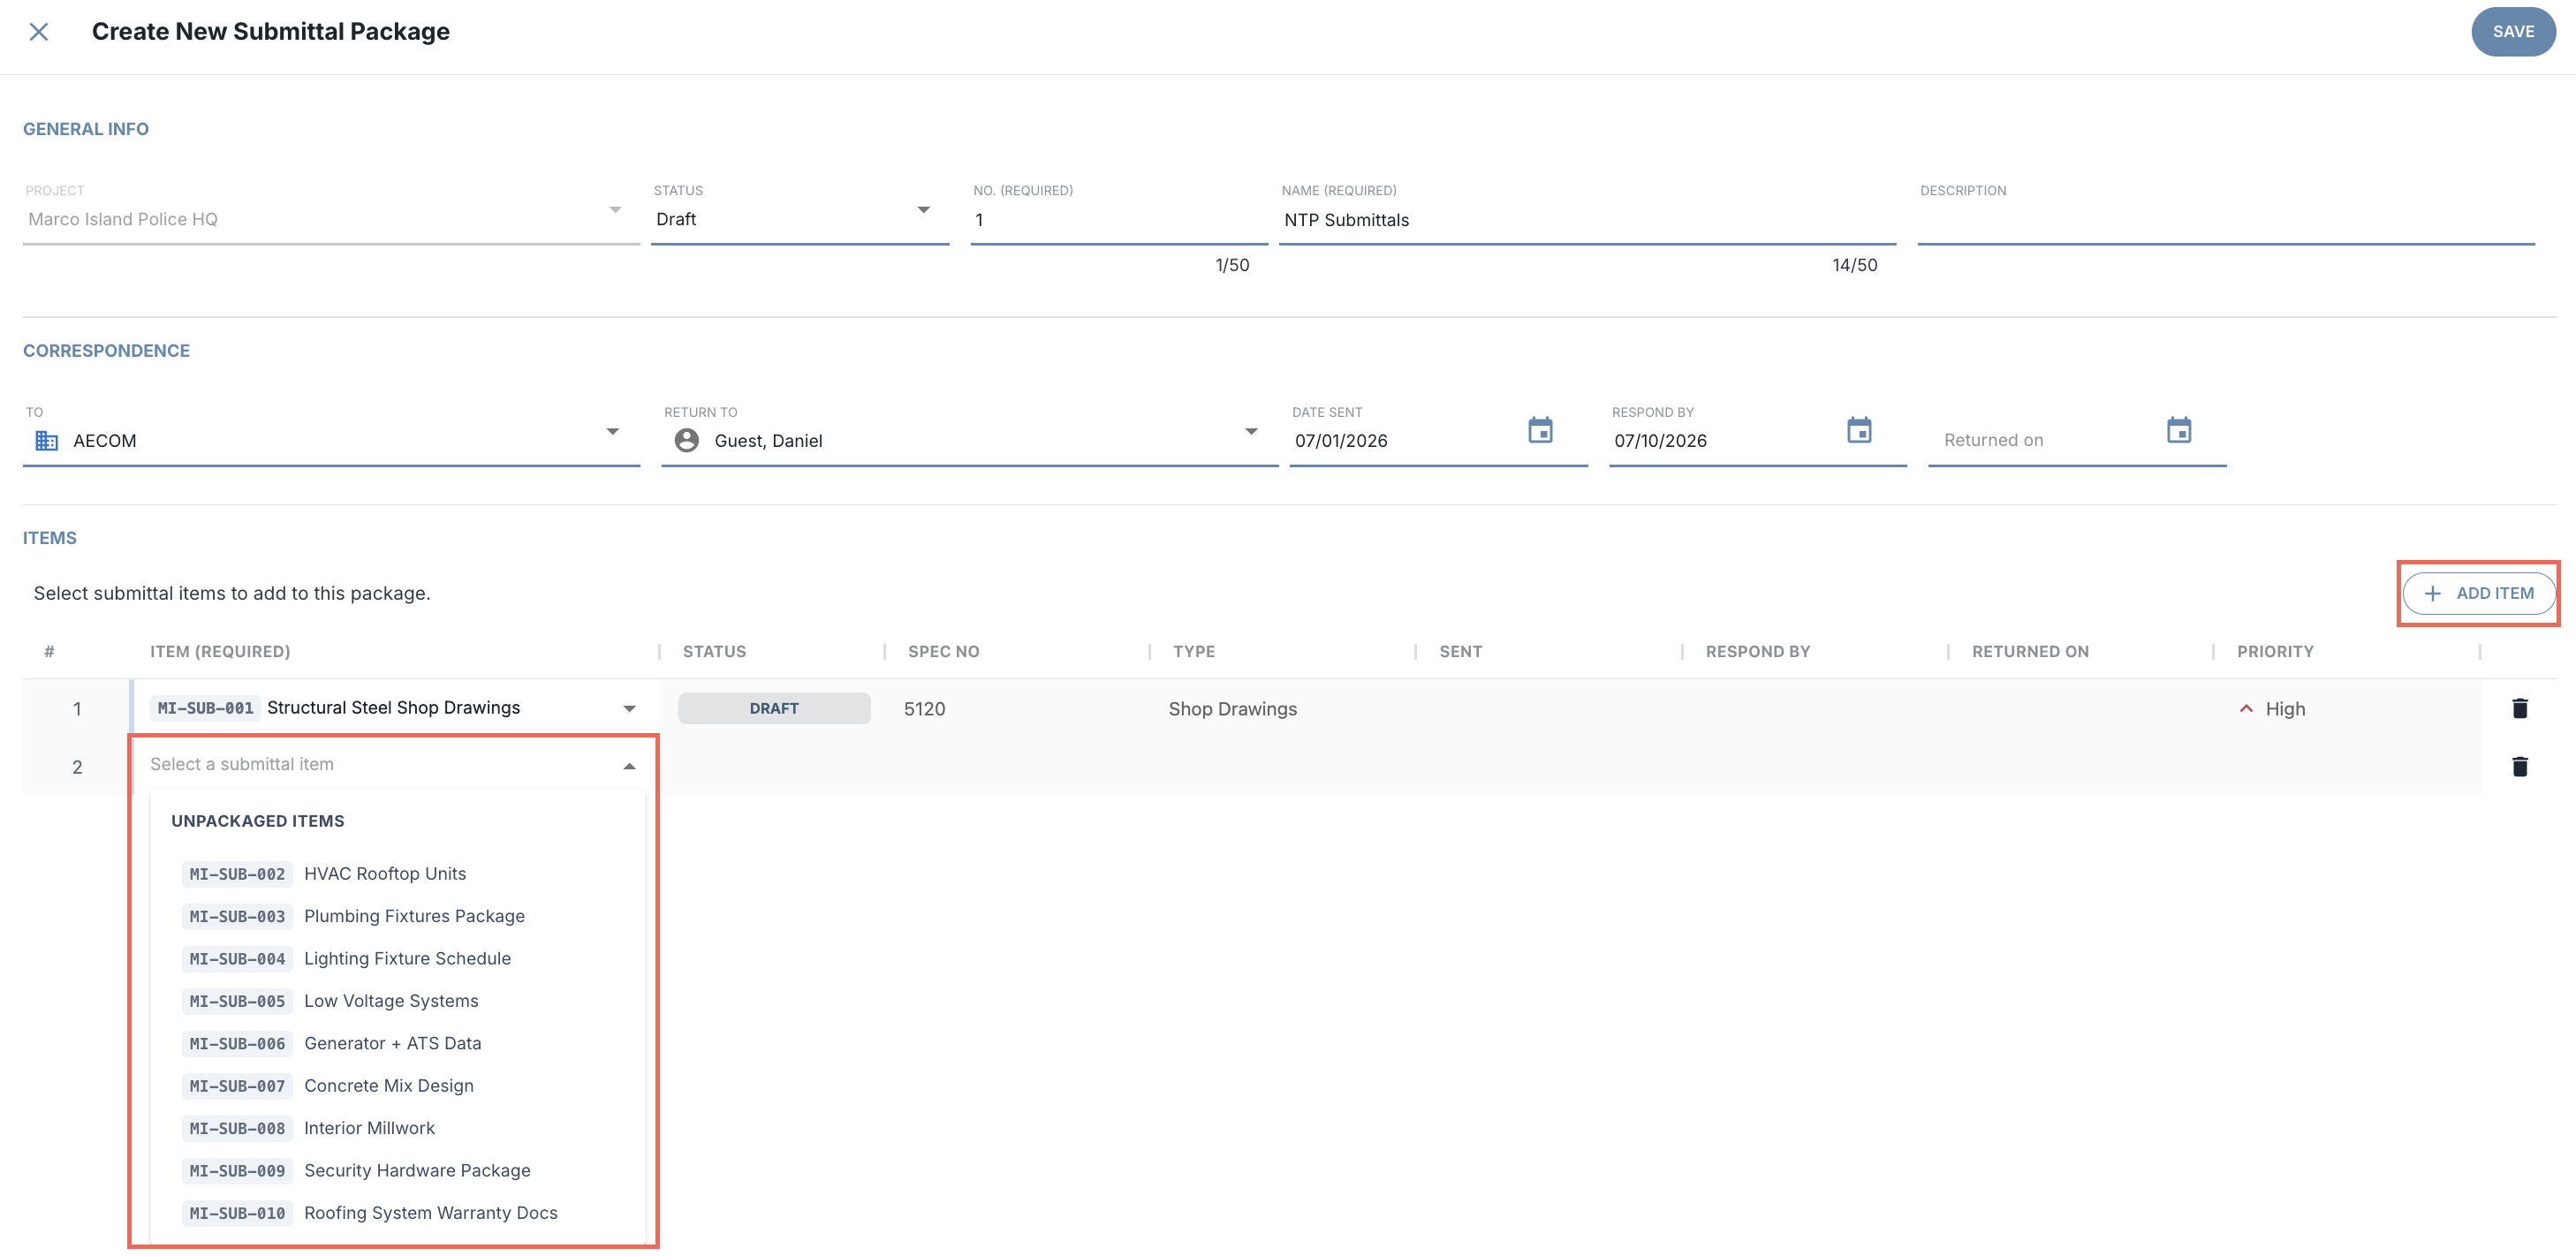
Task: Expand the Return To dropdown arrow
Action: (1250, 432)
